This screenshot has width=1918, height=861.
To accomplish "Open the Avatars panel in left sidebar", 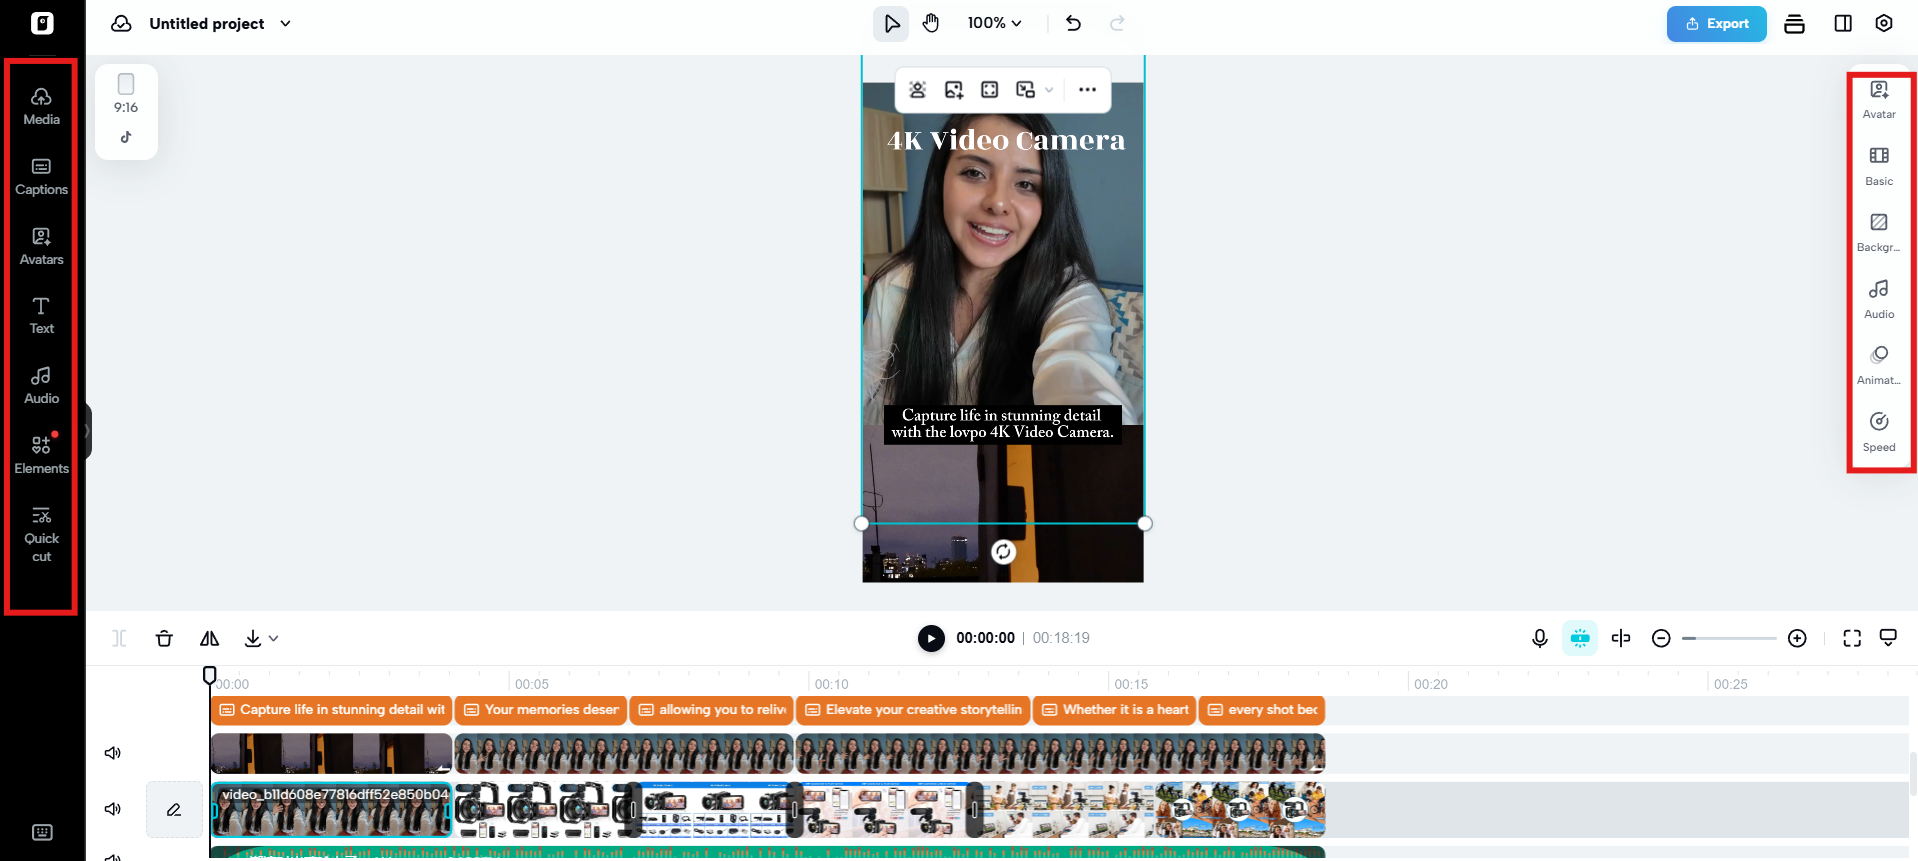I will point(41,246).
